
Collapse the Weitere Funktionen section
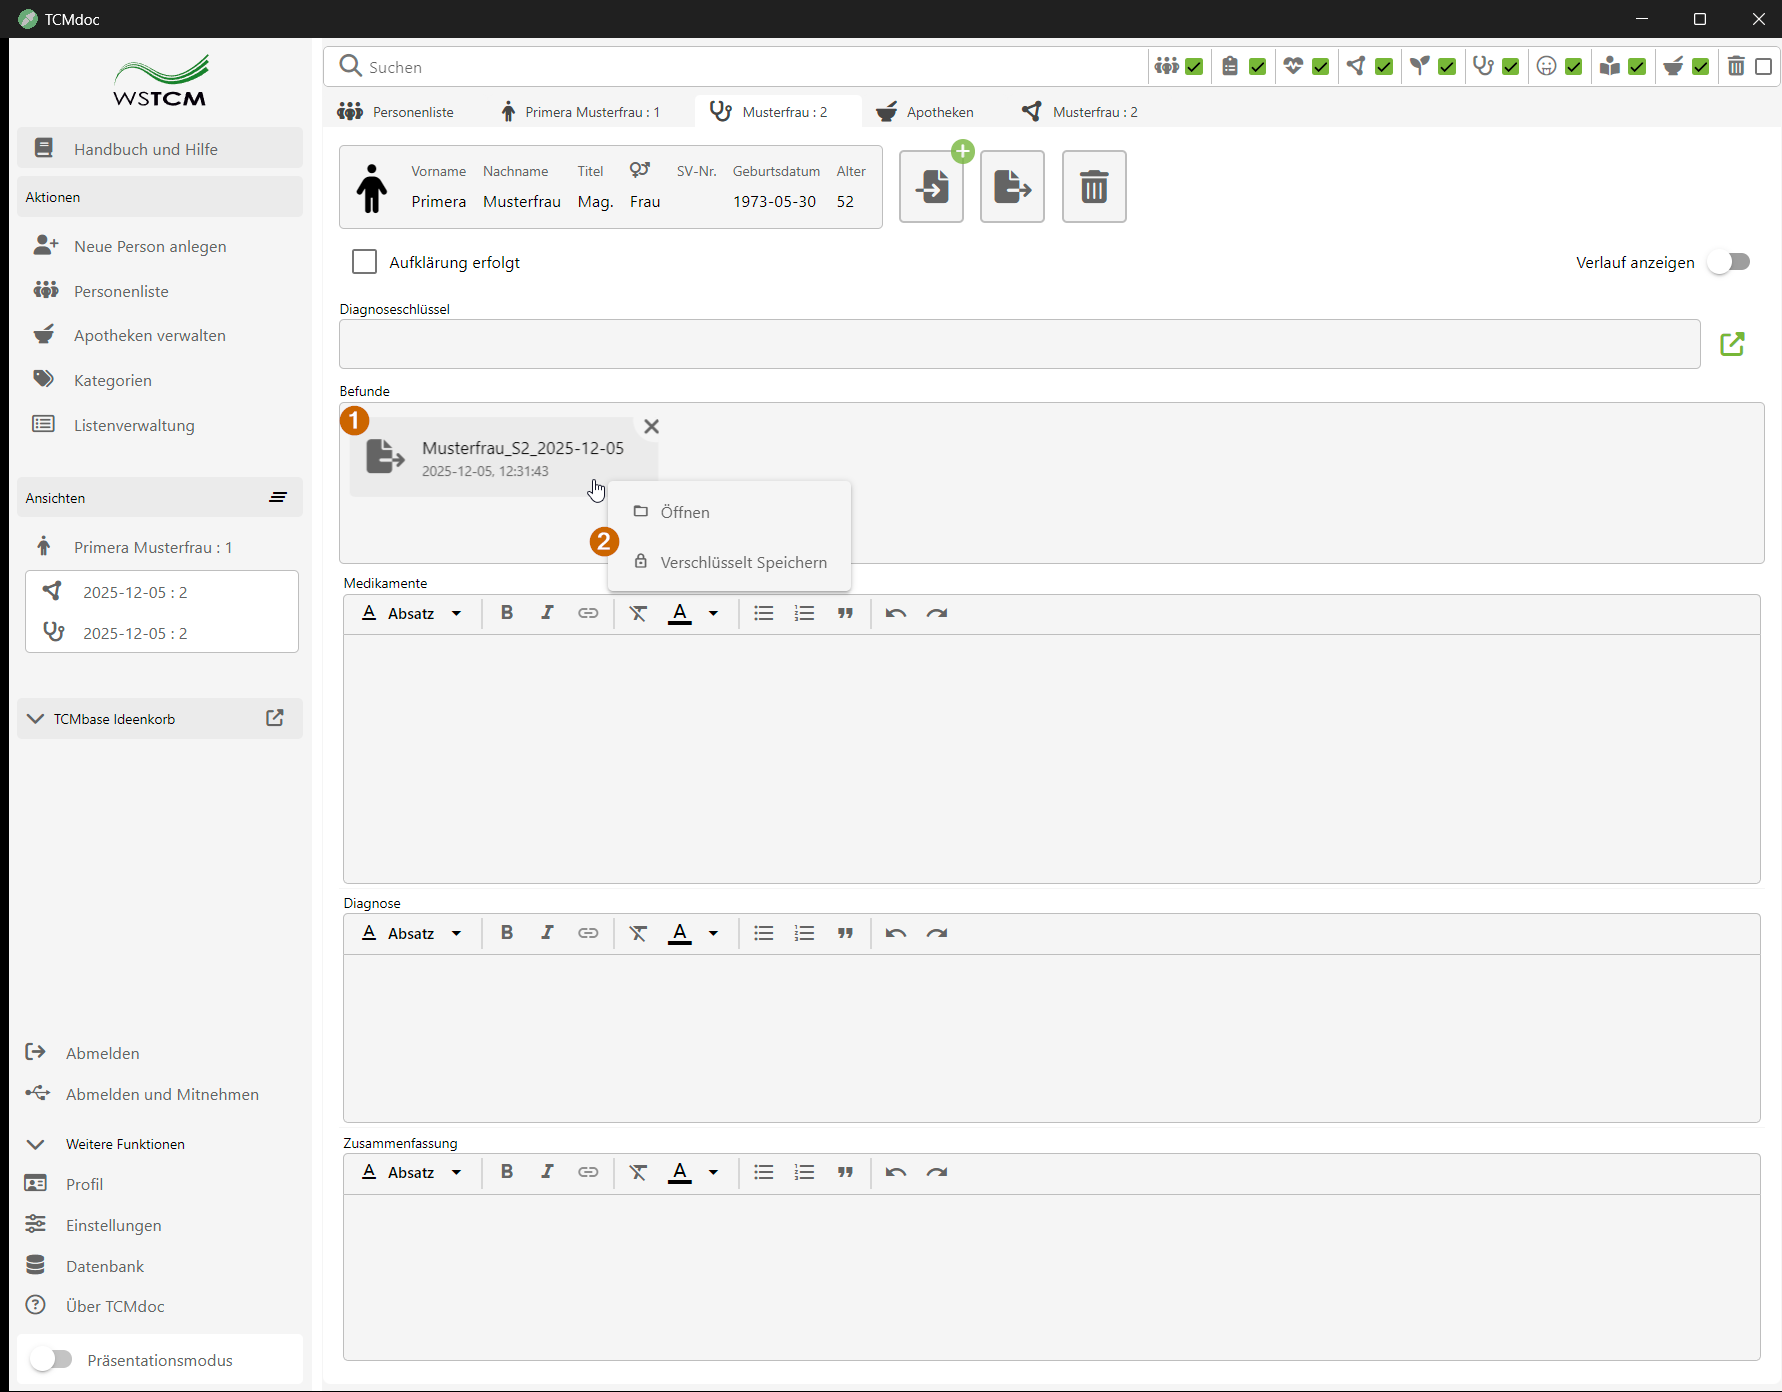tap(36, 1144)
